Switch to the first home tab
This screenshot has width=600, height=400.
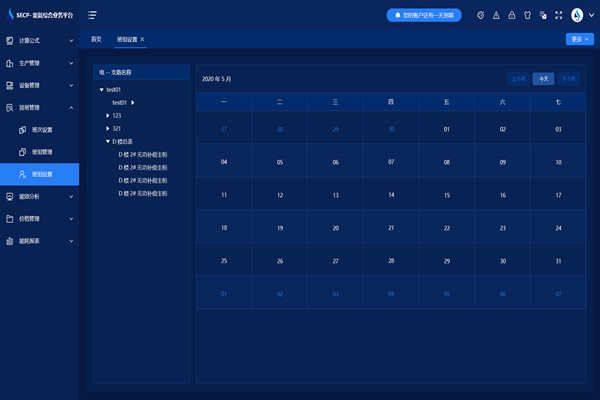(96, 39)
